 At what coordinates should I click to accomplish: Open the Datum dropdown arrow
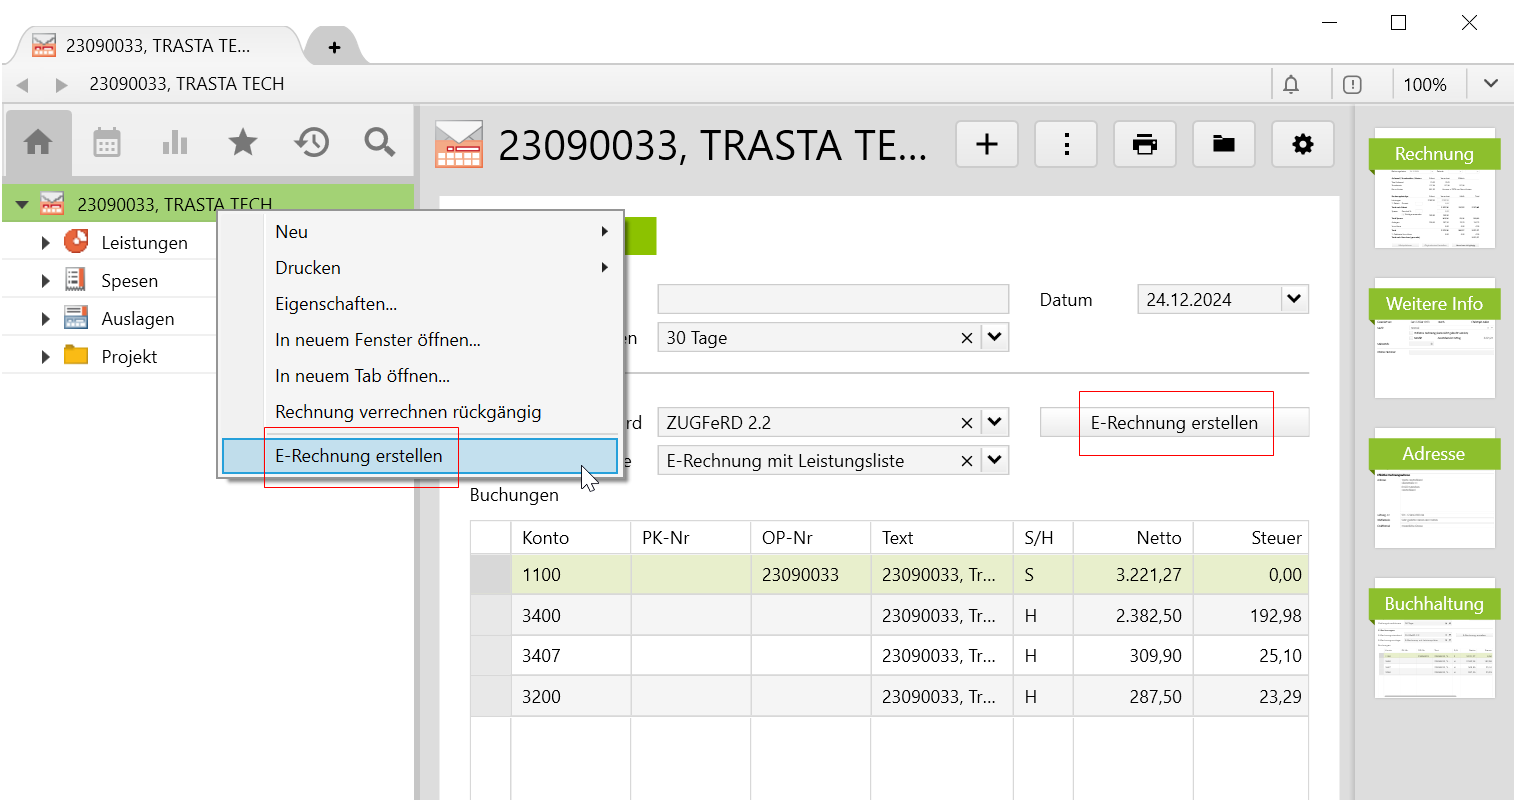pyautogui.click(x=1294, y=299)
